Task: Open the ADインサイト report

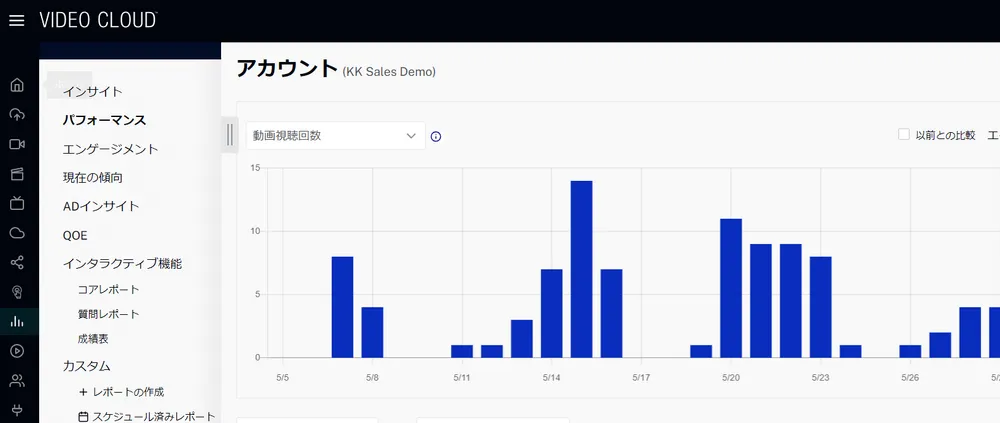Action: pyautogui.click(x=101, y=206)
